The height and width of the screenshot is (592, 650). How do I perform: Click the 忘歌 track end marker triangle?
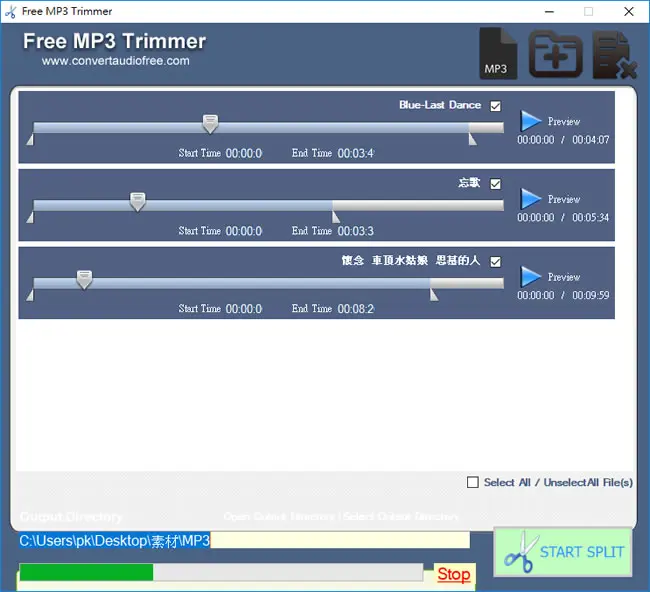coord(336,217)
